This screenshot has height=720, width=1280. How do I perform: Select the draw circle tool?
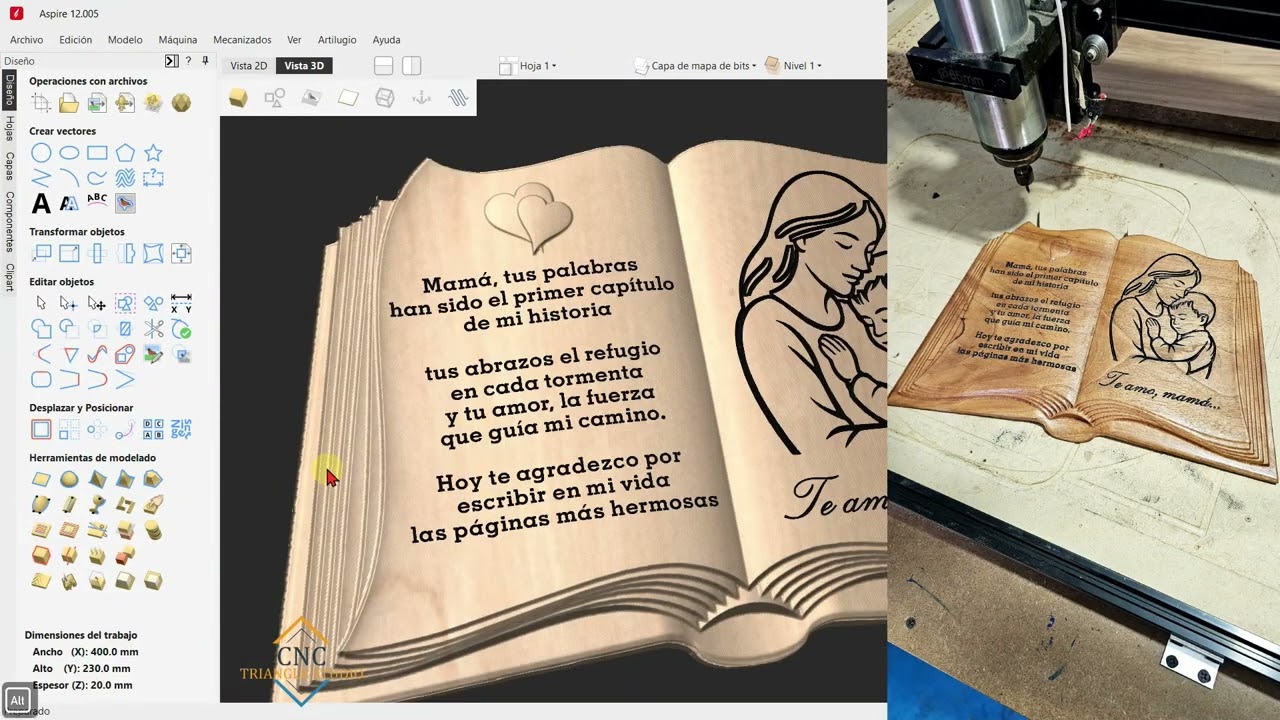41,153
